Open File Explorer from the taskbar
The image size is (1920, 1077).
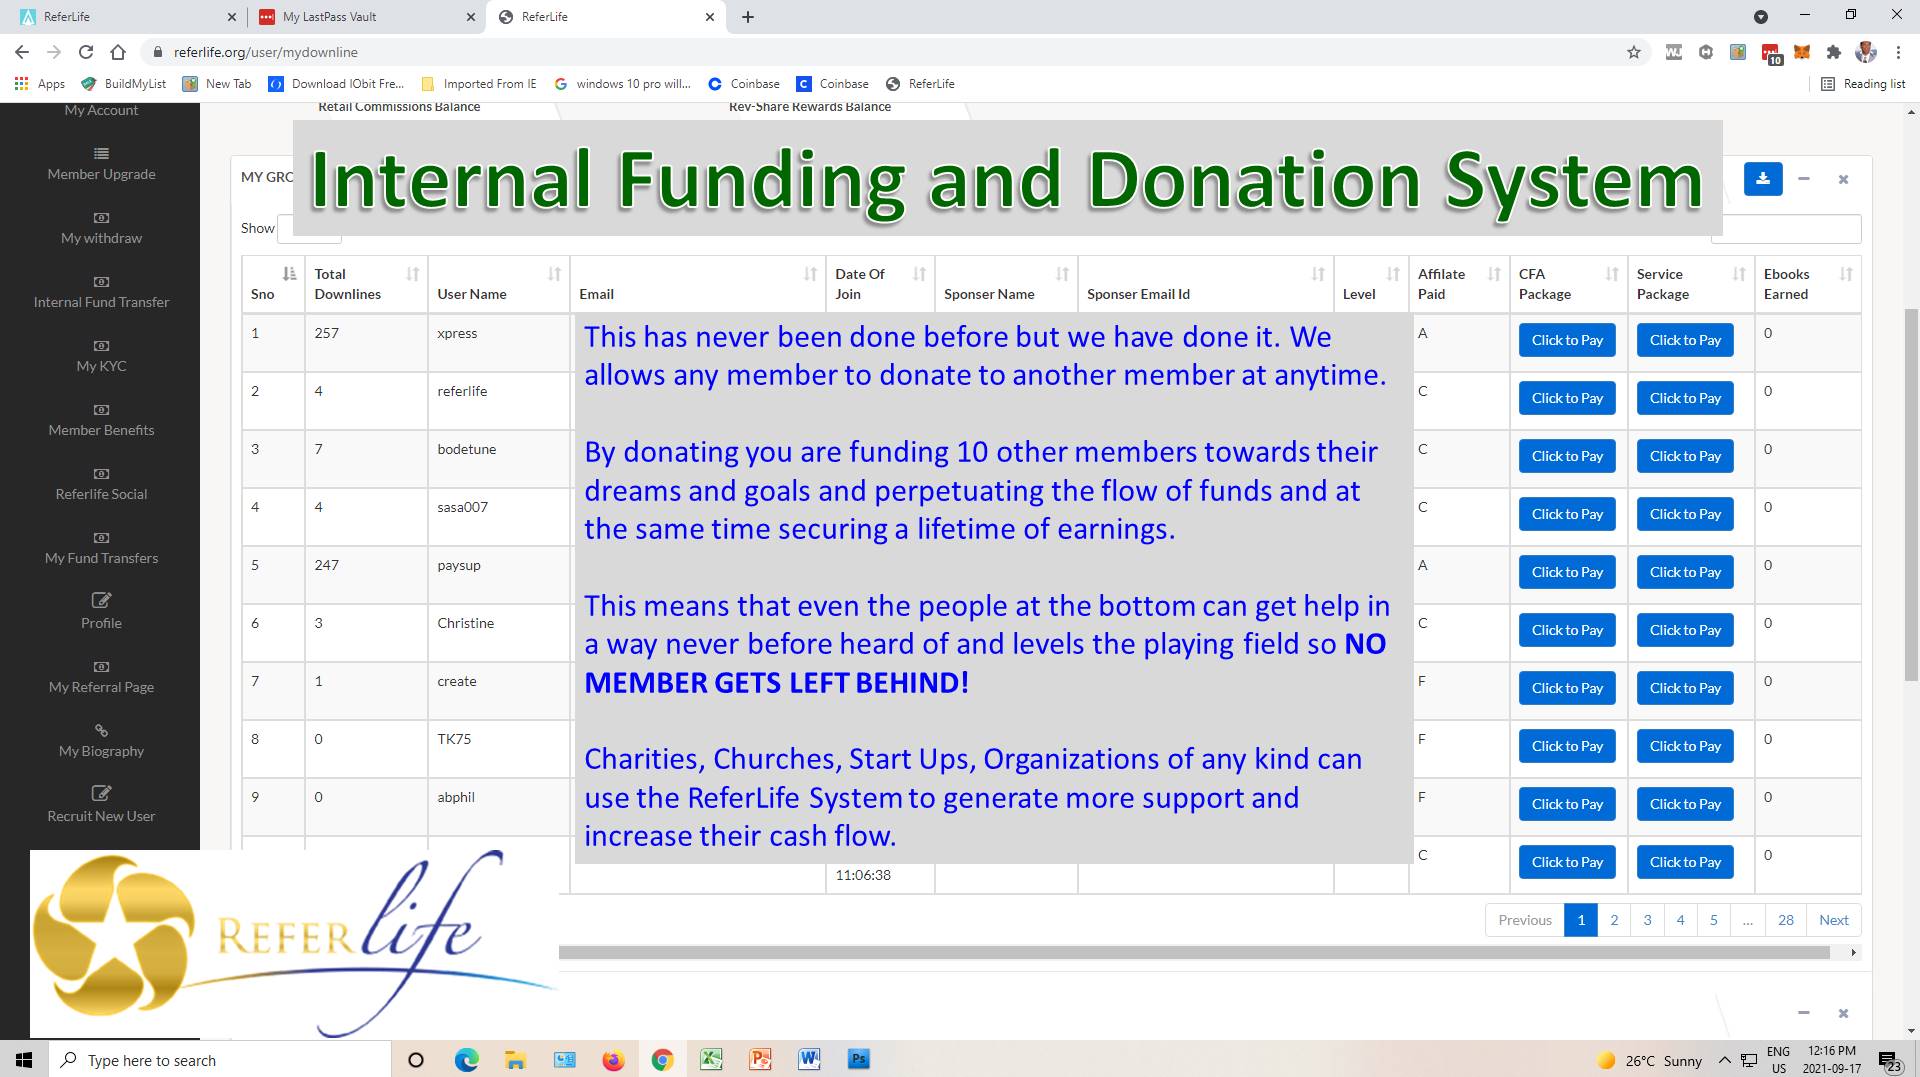(515, 1060)
